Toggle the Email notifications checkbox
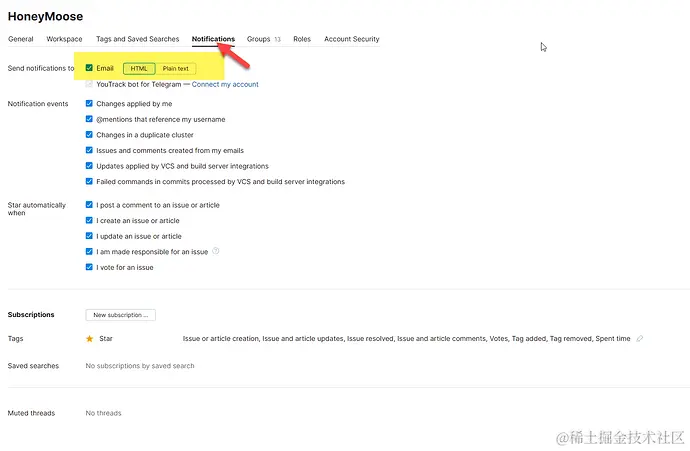690x451 pixels. tap(89, 68)
